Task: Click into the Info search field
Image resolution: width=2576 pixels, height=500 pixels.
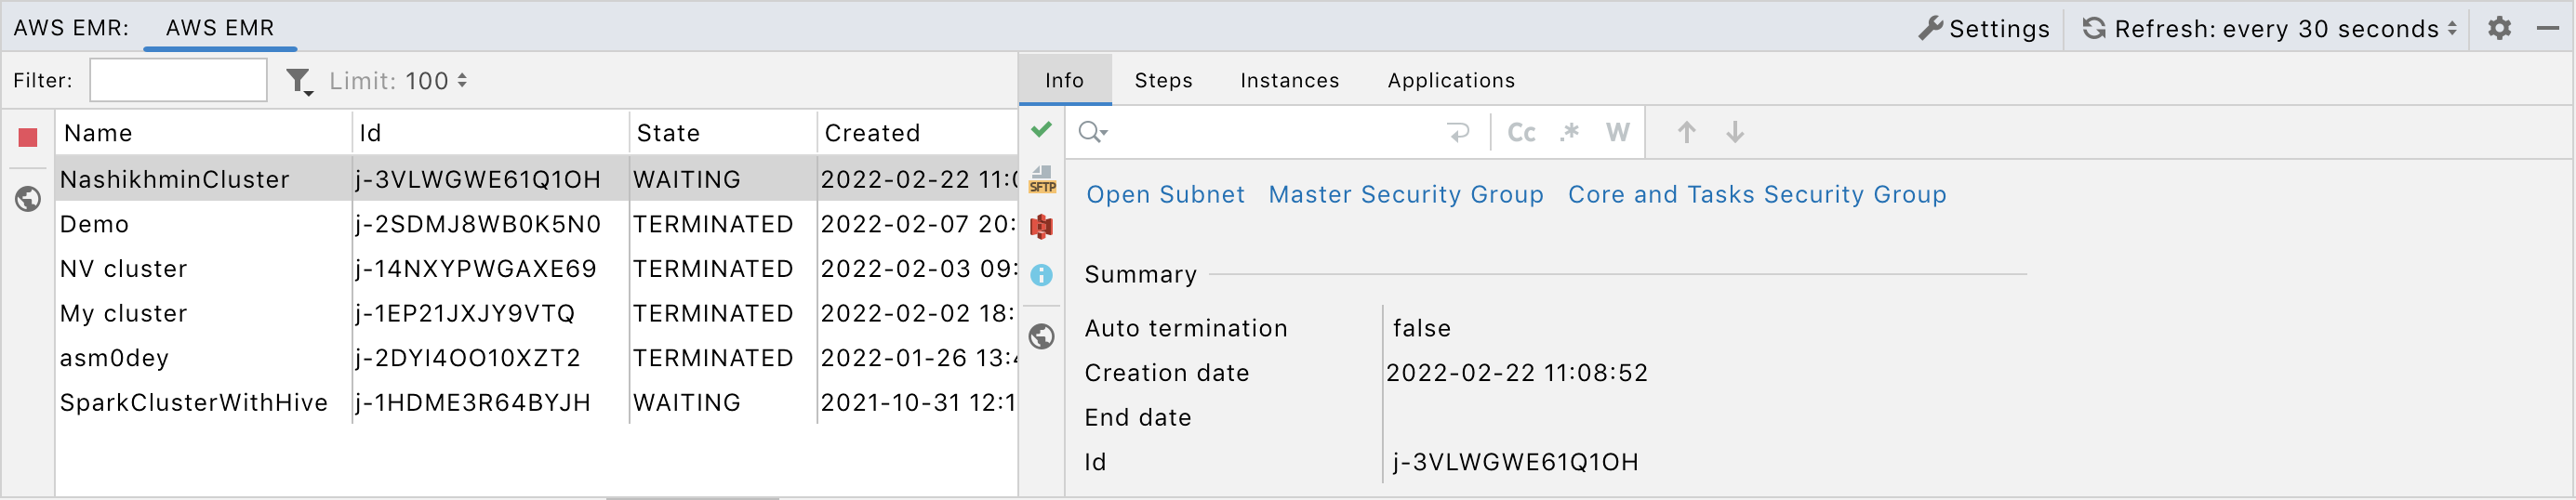Action: [1275, 132]
